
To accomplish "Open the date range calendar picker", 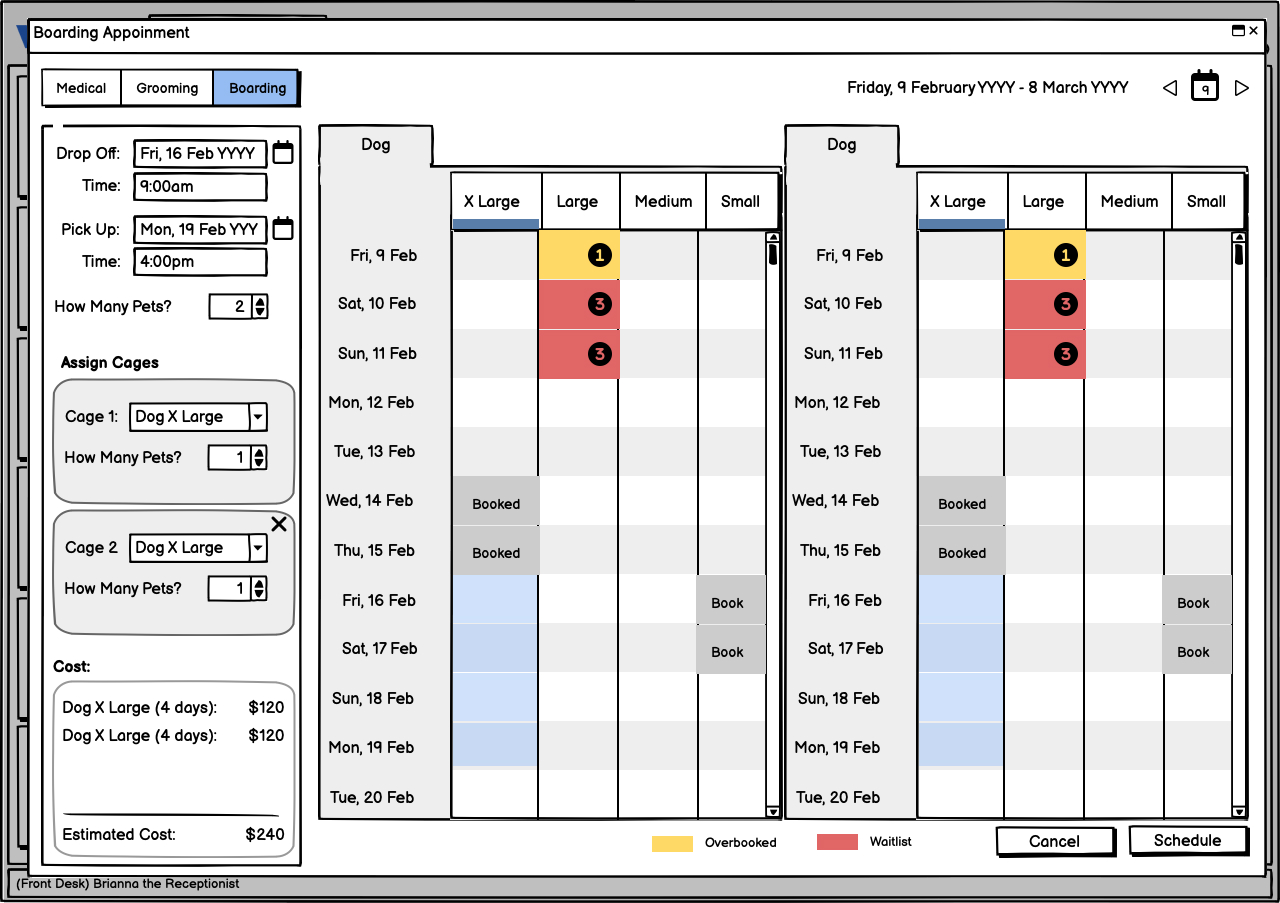I will 1205,87.
